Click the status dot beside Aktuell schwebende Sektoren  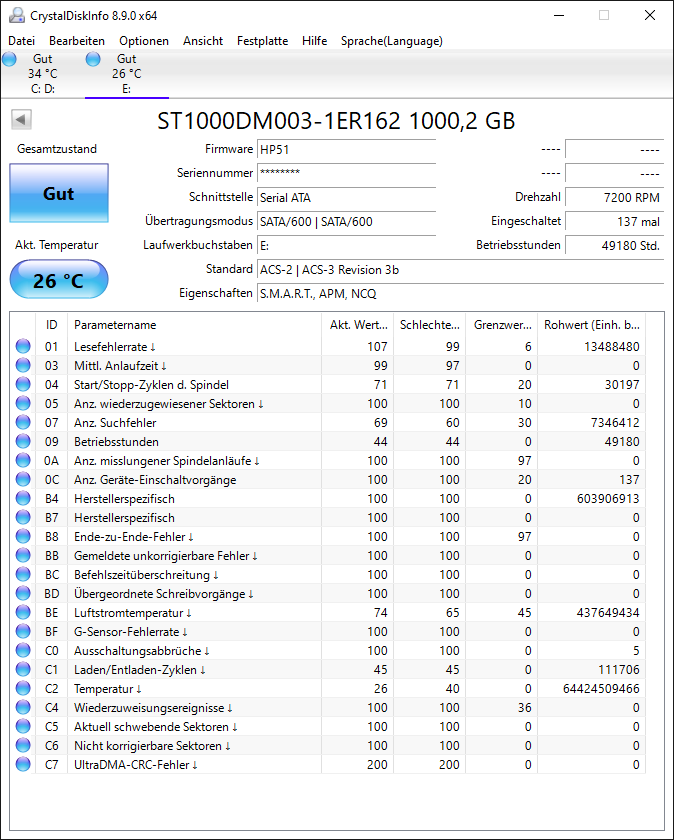[x=22, y=727]
